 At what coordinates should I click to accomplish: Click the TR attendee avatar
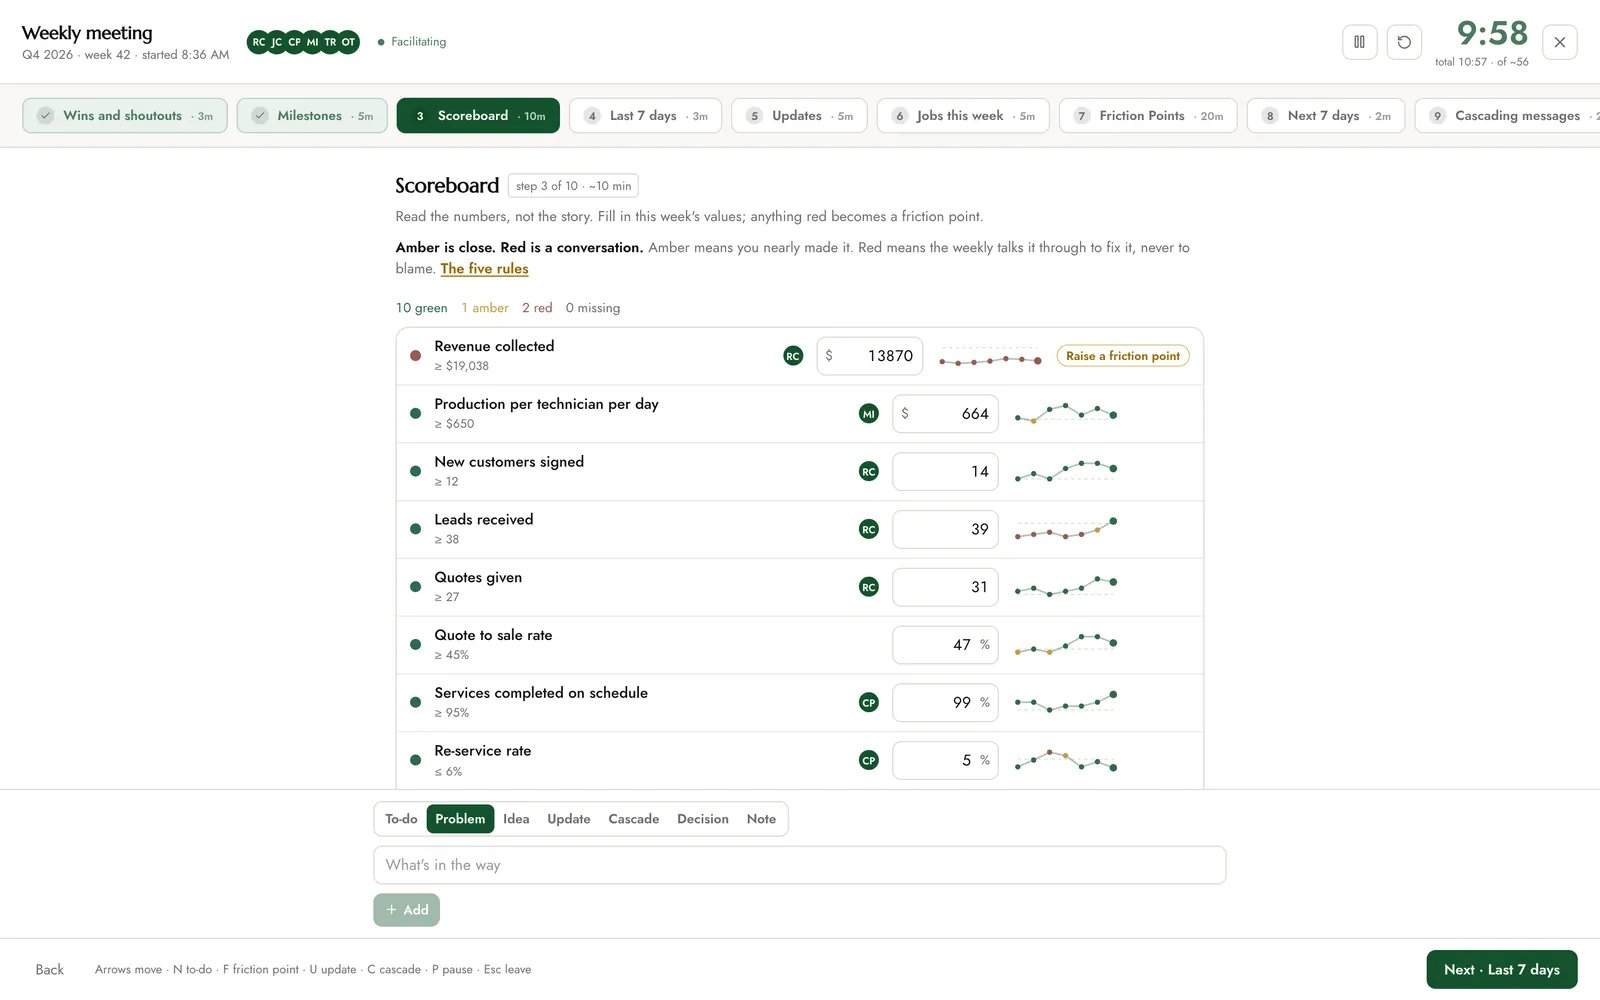pos(331,42)
